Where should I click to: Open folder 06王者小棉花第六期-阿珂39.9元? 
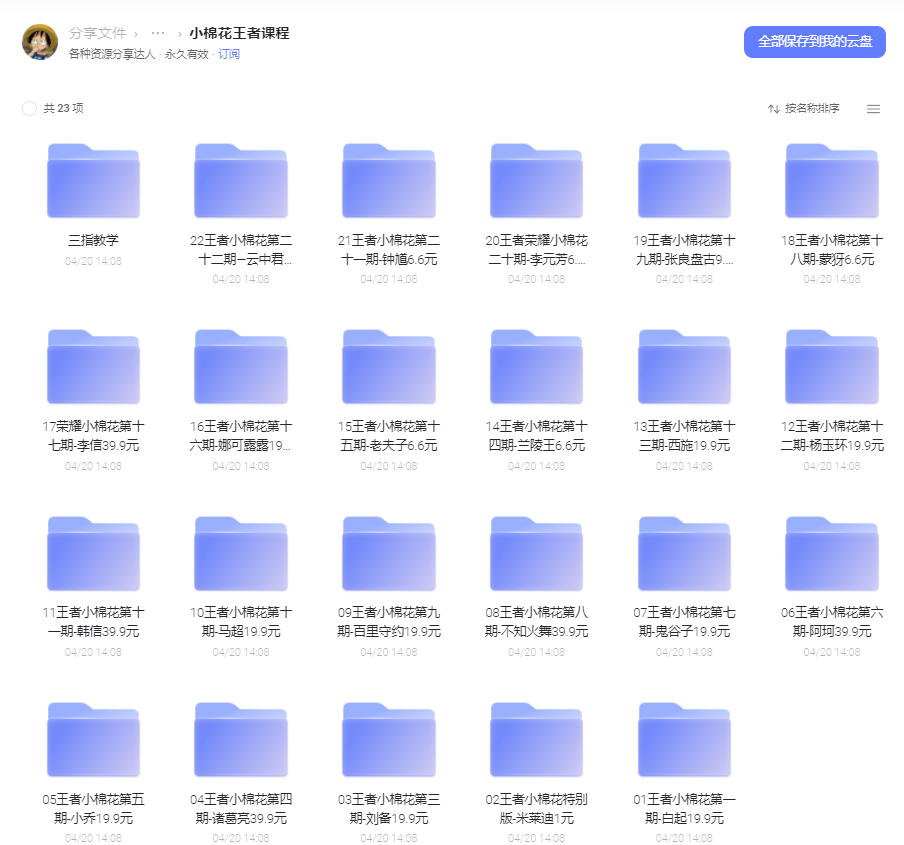pyautogui.click(x=832, y=553)
